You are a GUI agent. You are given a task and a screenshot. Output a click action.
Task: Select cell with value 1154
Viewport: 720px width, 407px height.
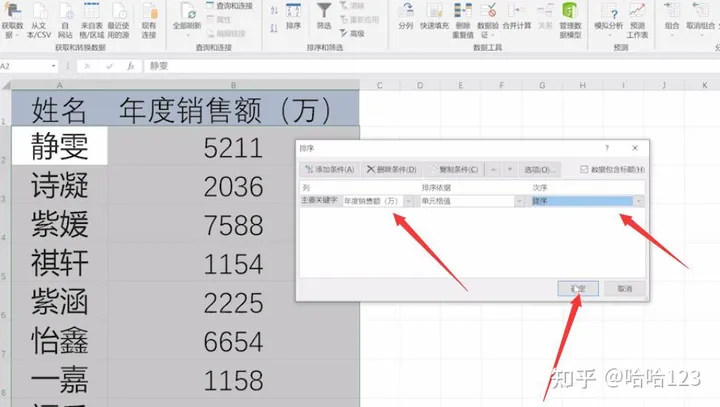click(x=233, y=263)
